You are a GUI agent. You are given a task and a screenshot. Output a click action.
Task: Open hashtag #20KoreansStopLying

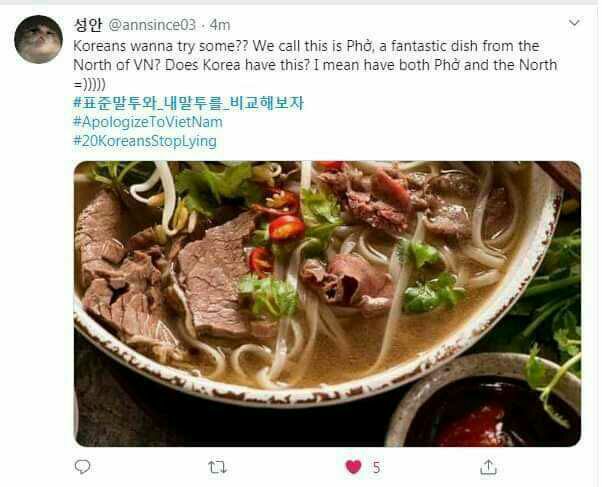point(145,141)
